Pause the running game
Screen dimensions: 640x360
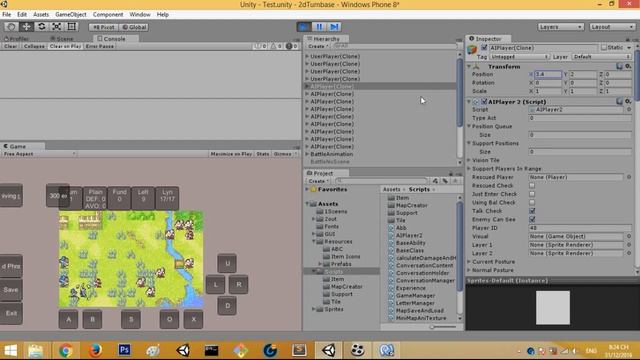coord(319,27)
